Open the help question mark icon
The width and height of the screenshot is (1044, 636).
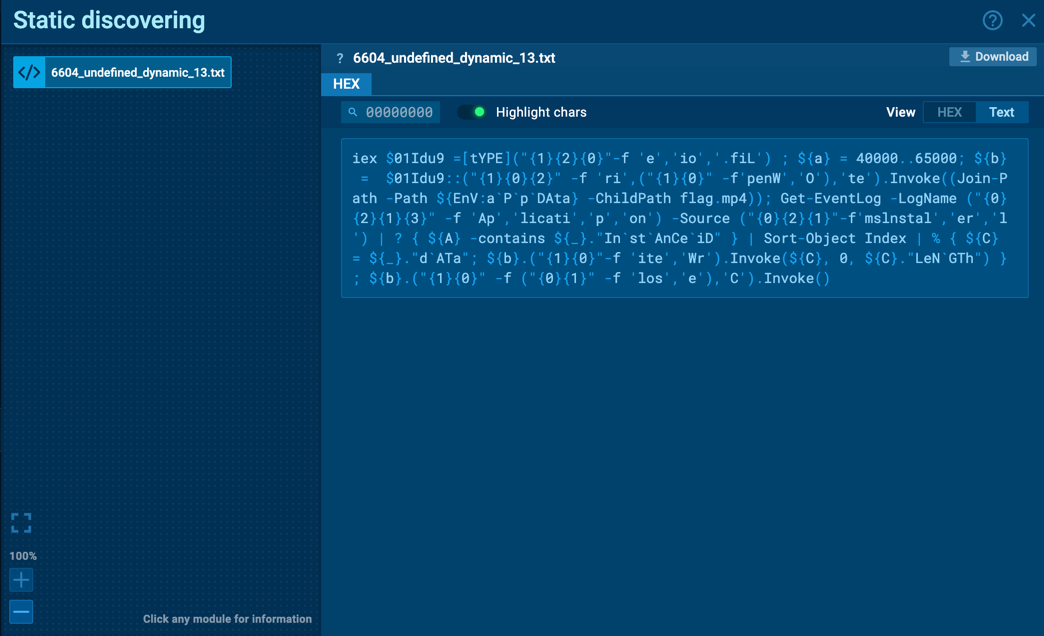point(992,20)
